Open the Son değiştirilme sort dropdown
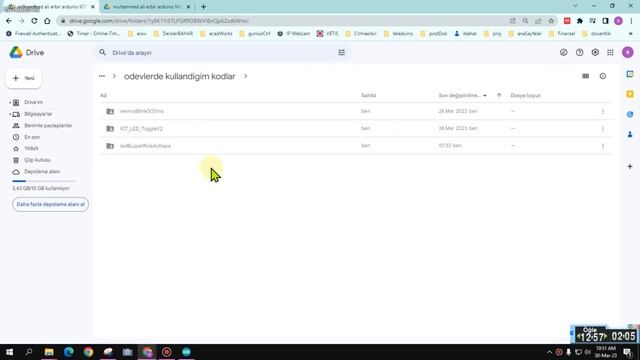Viewport: 640px width, 360px height. point(462,96)
